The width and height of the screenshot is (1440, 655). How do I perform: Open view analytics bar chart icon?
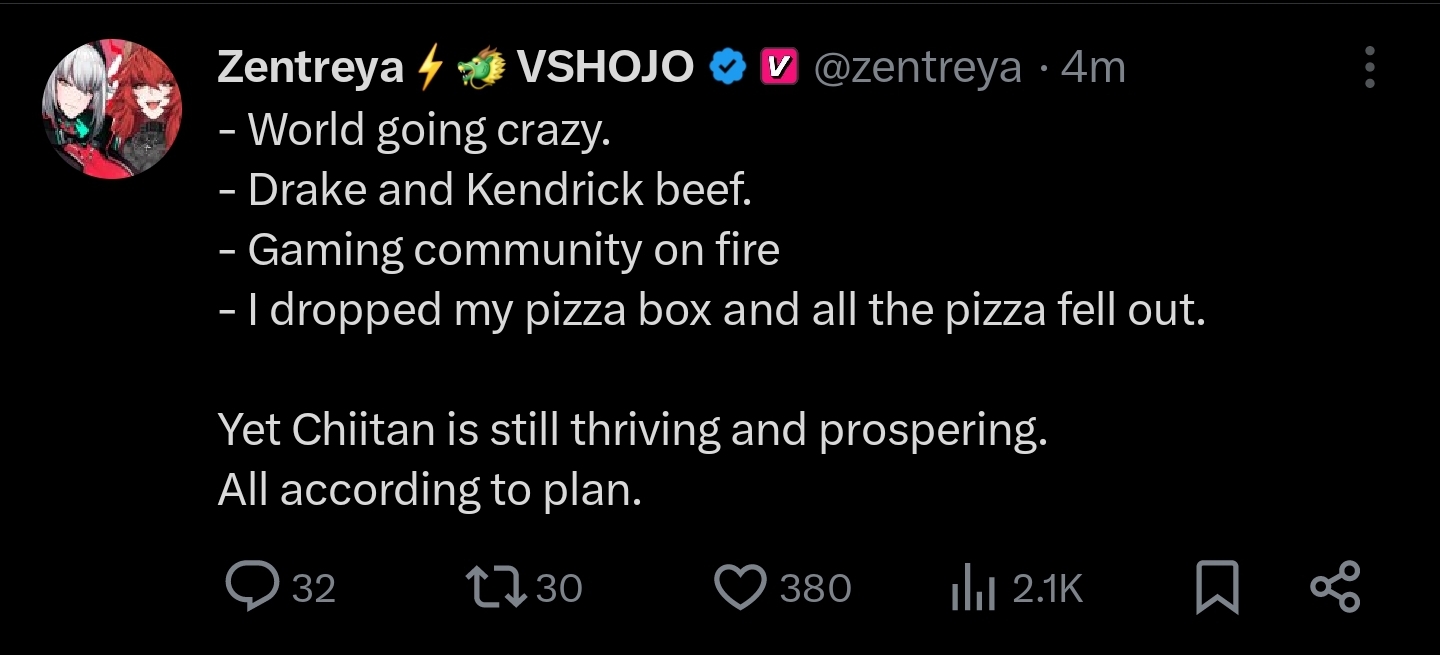tap(972, 589)
